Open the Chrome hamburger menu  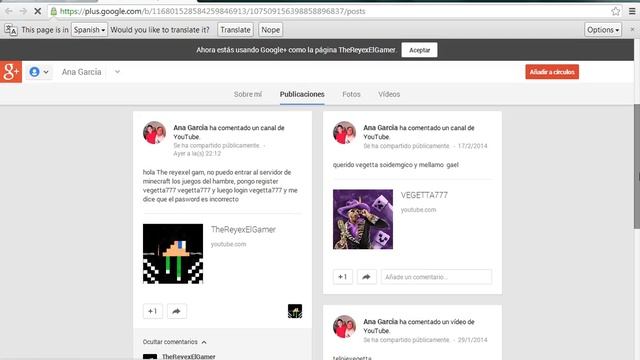coord(632,11)
